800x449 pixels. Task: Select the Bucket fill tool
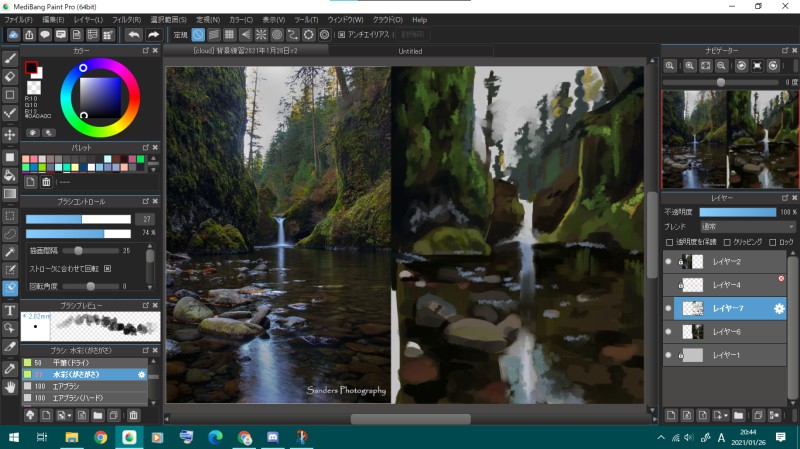[x=10, y=176]
